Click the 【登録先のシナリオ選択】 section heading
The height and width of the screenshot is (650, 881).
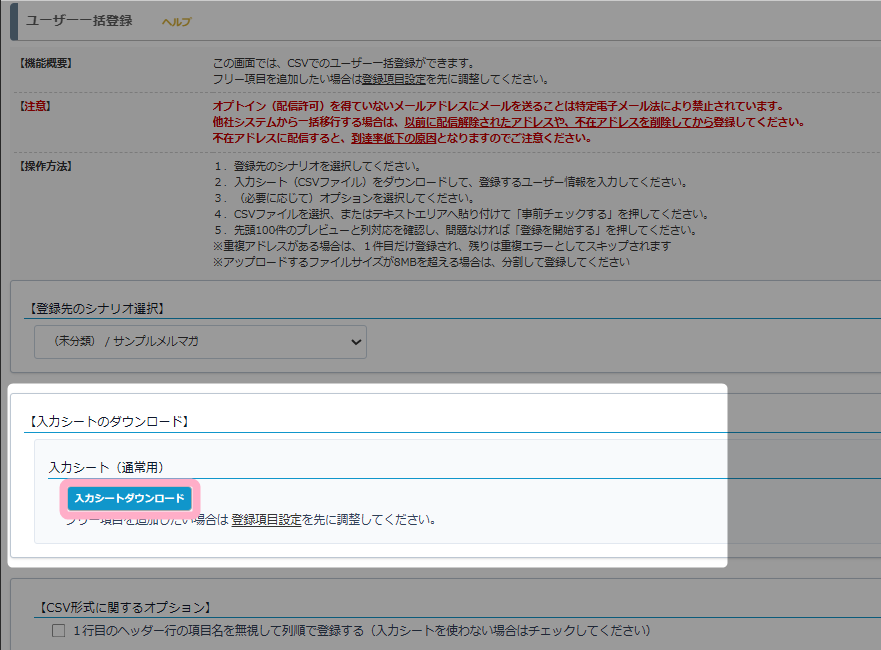97,308
